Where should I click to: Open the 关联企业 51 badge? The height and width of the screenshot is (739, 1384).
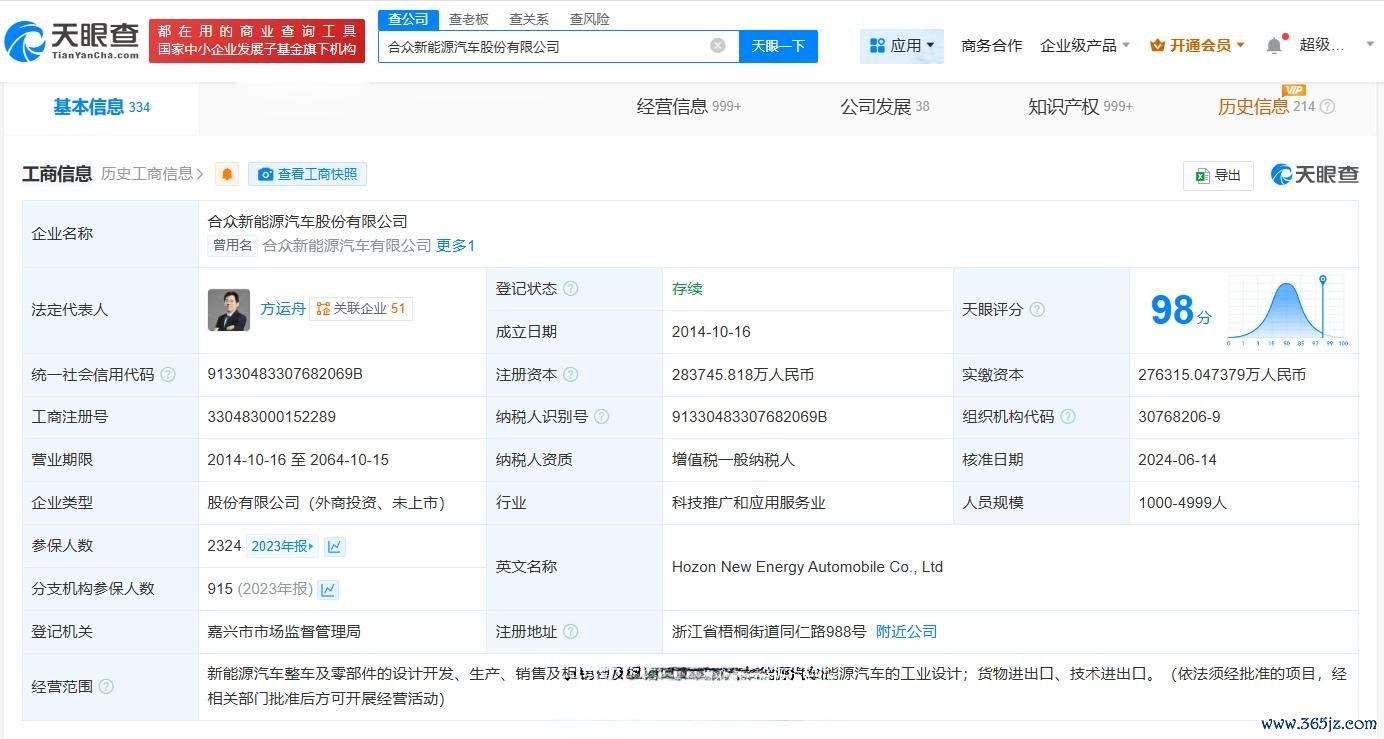[x=361, y=309]
